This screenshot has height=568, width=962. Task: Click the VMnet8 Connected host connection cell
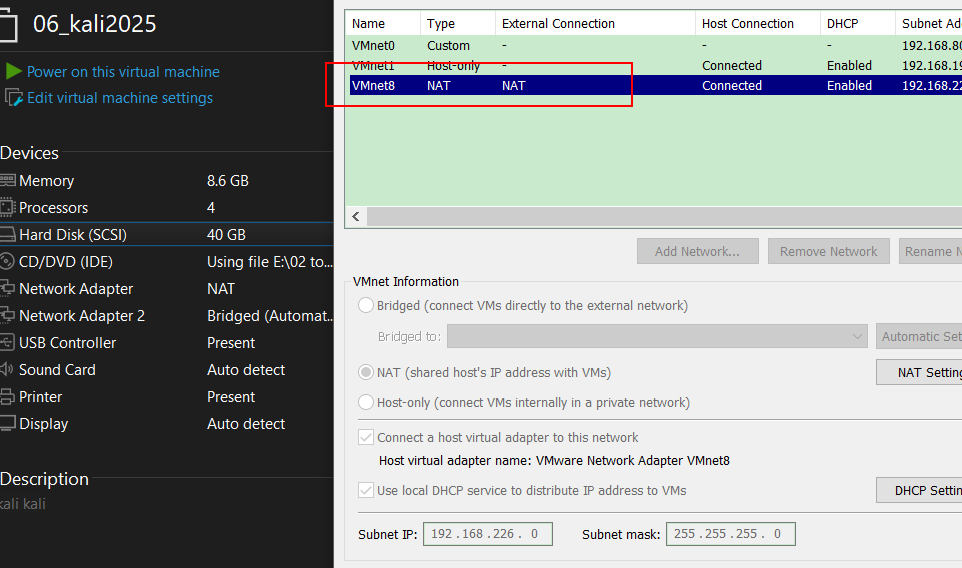(732, 85)
